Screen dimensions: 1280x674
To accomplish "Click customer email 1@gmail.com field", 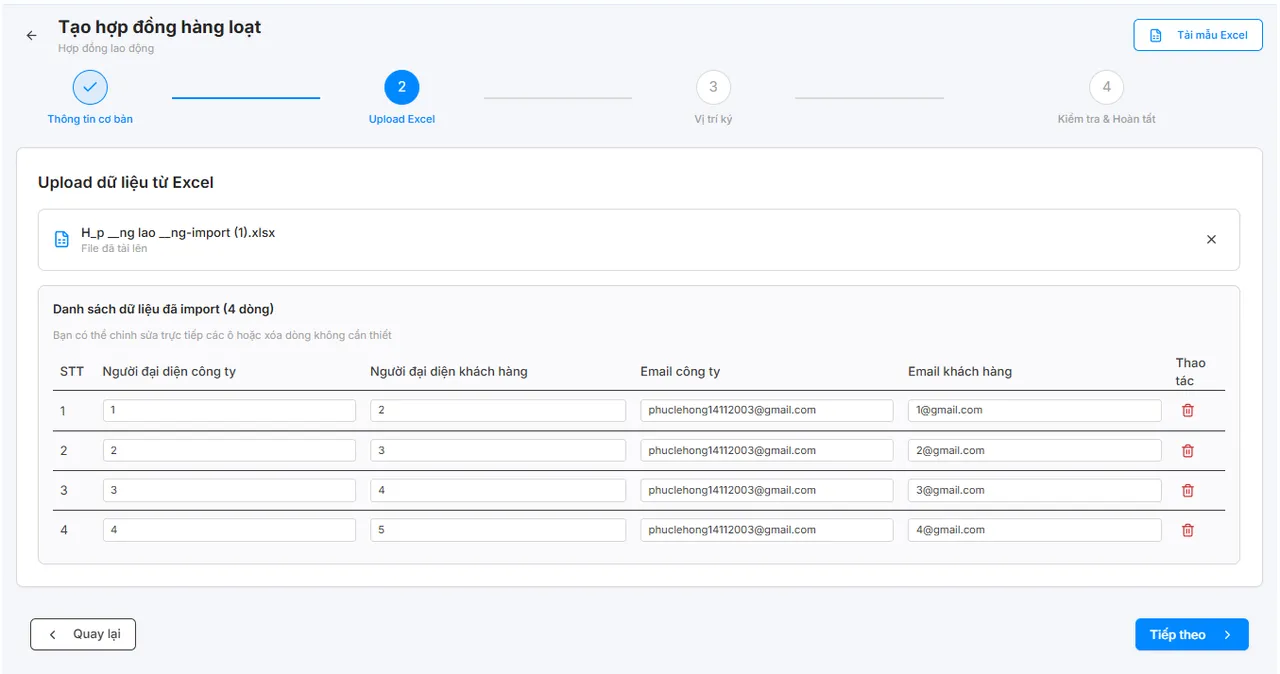I will [1034, 410].
